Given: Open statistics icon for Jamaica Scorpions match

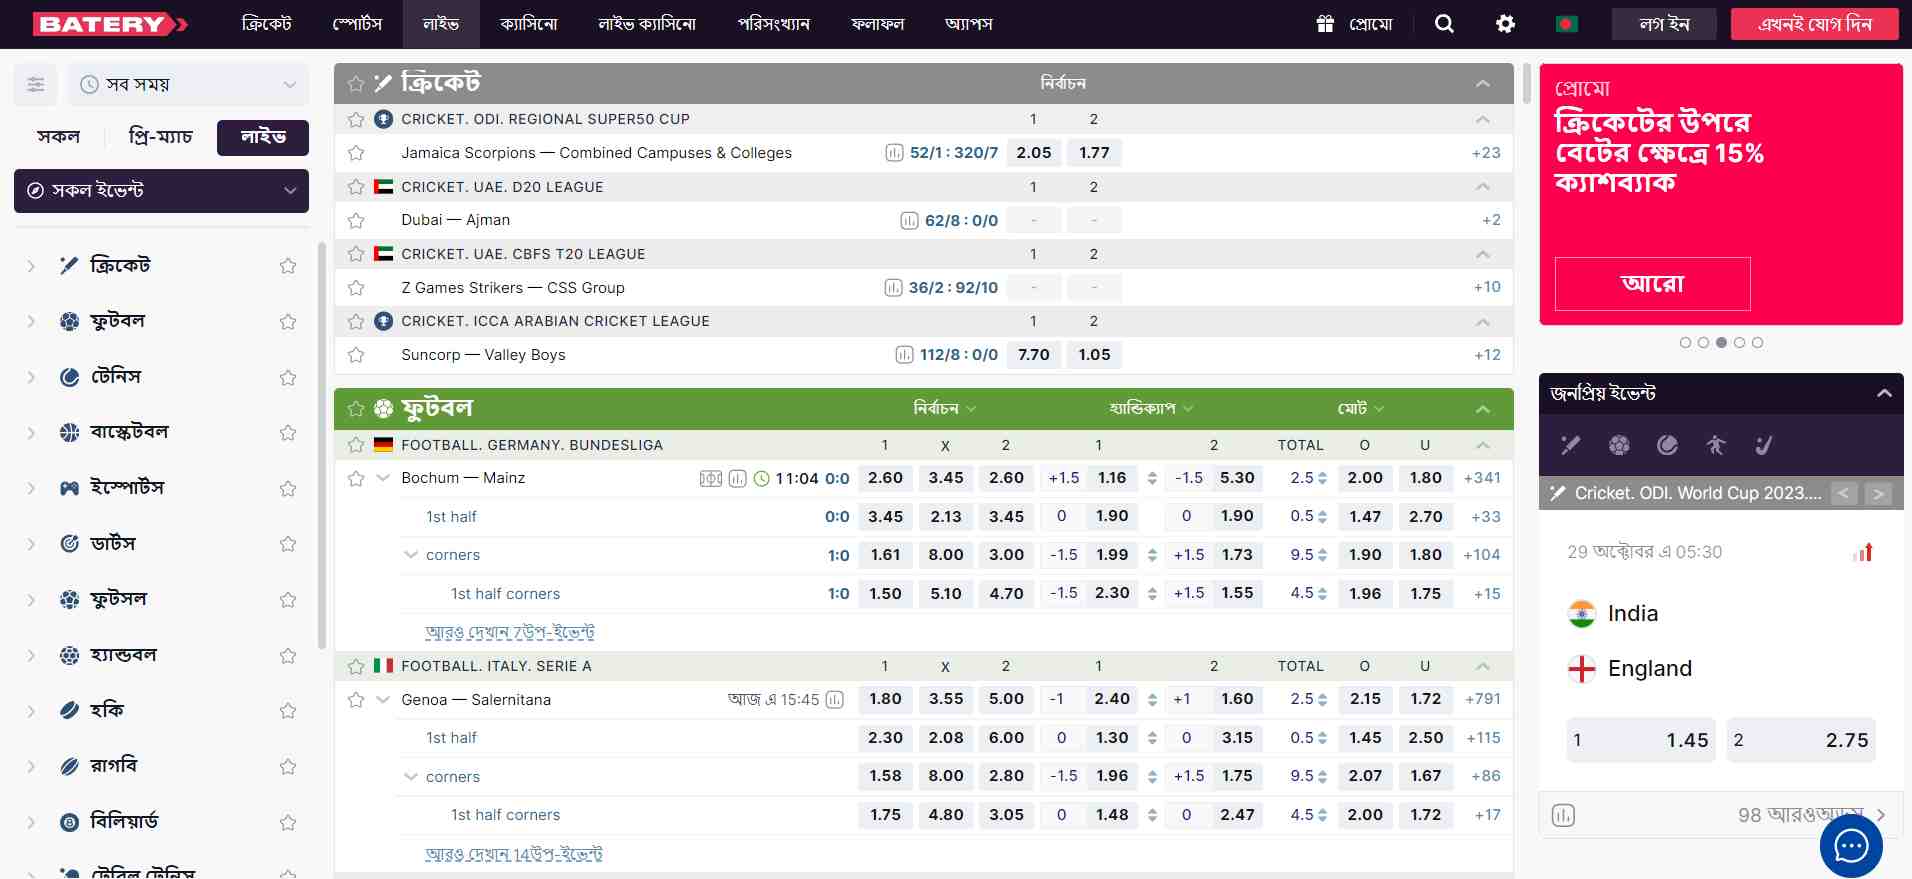Looking at the screenshot, I should pyautogui.click(x=894, y=153).
